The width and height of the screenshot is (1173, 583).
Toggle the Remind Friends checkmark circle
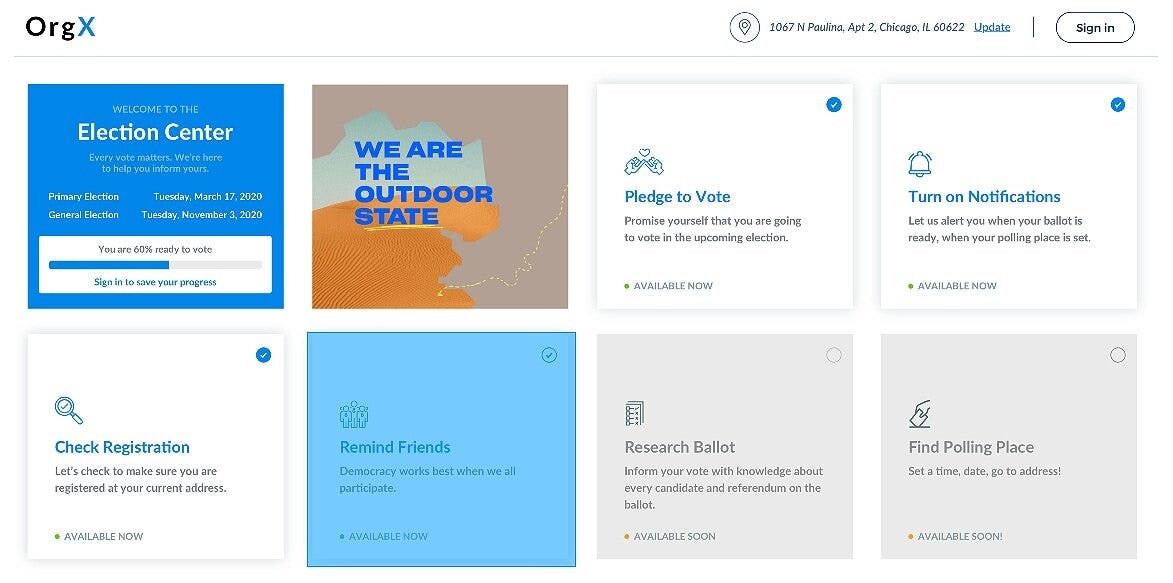549,355
